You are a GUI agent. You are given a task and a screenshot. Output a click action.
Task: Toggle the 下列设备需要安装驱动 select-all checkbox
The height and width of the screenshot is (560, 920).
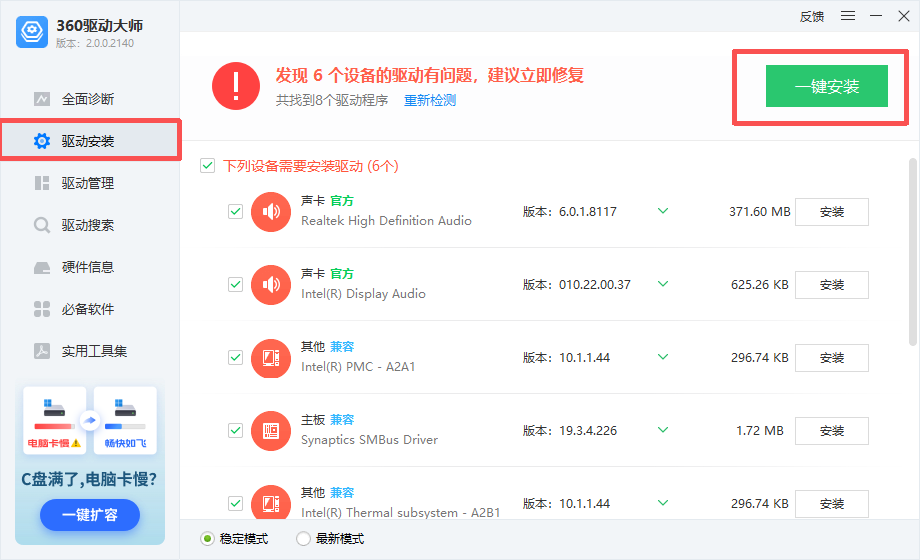(207, 166)
